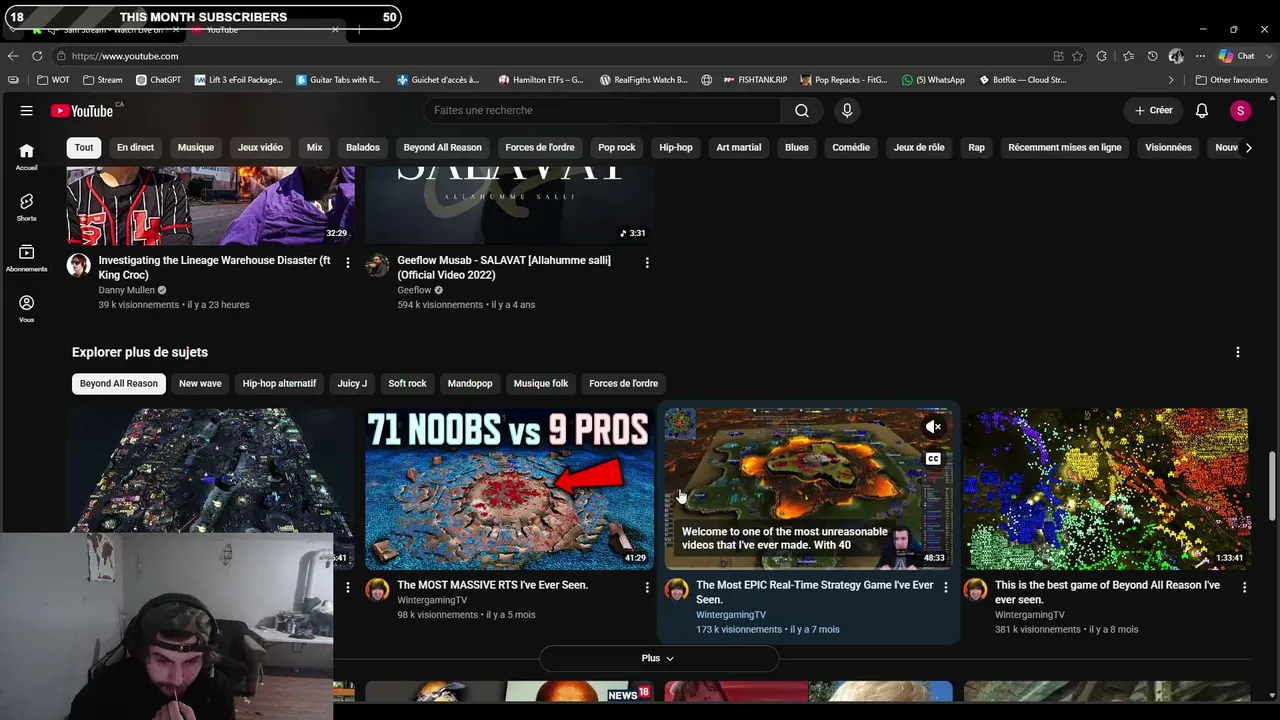Screen dimensions: 1280x720
Task: Open the Danny Mullen channel name link
Action: tap(126, 290)
